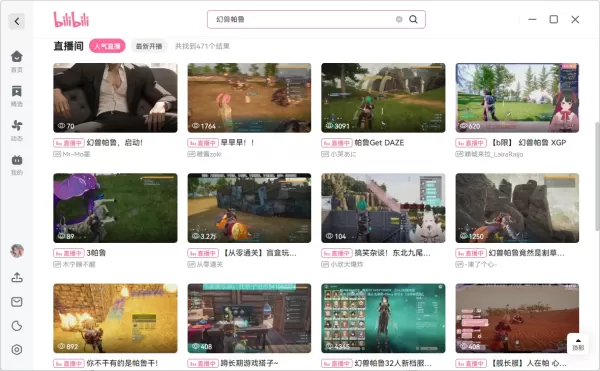Toggle dark mode with moon icon

tap(17, 326)
